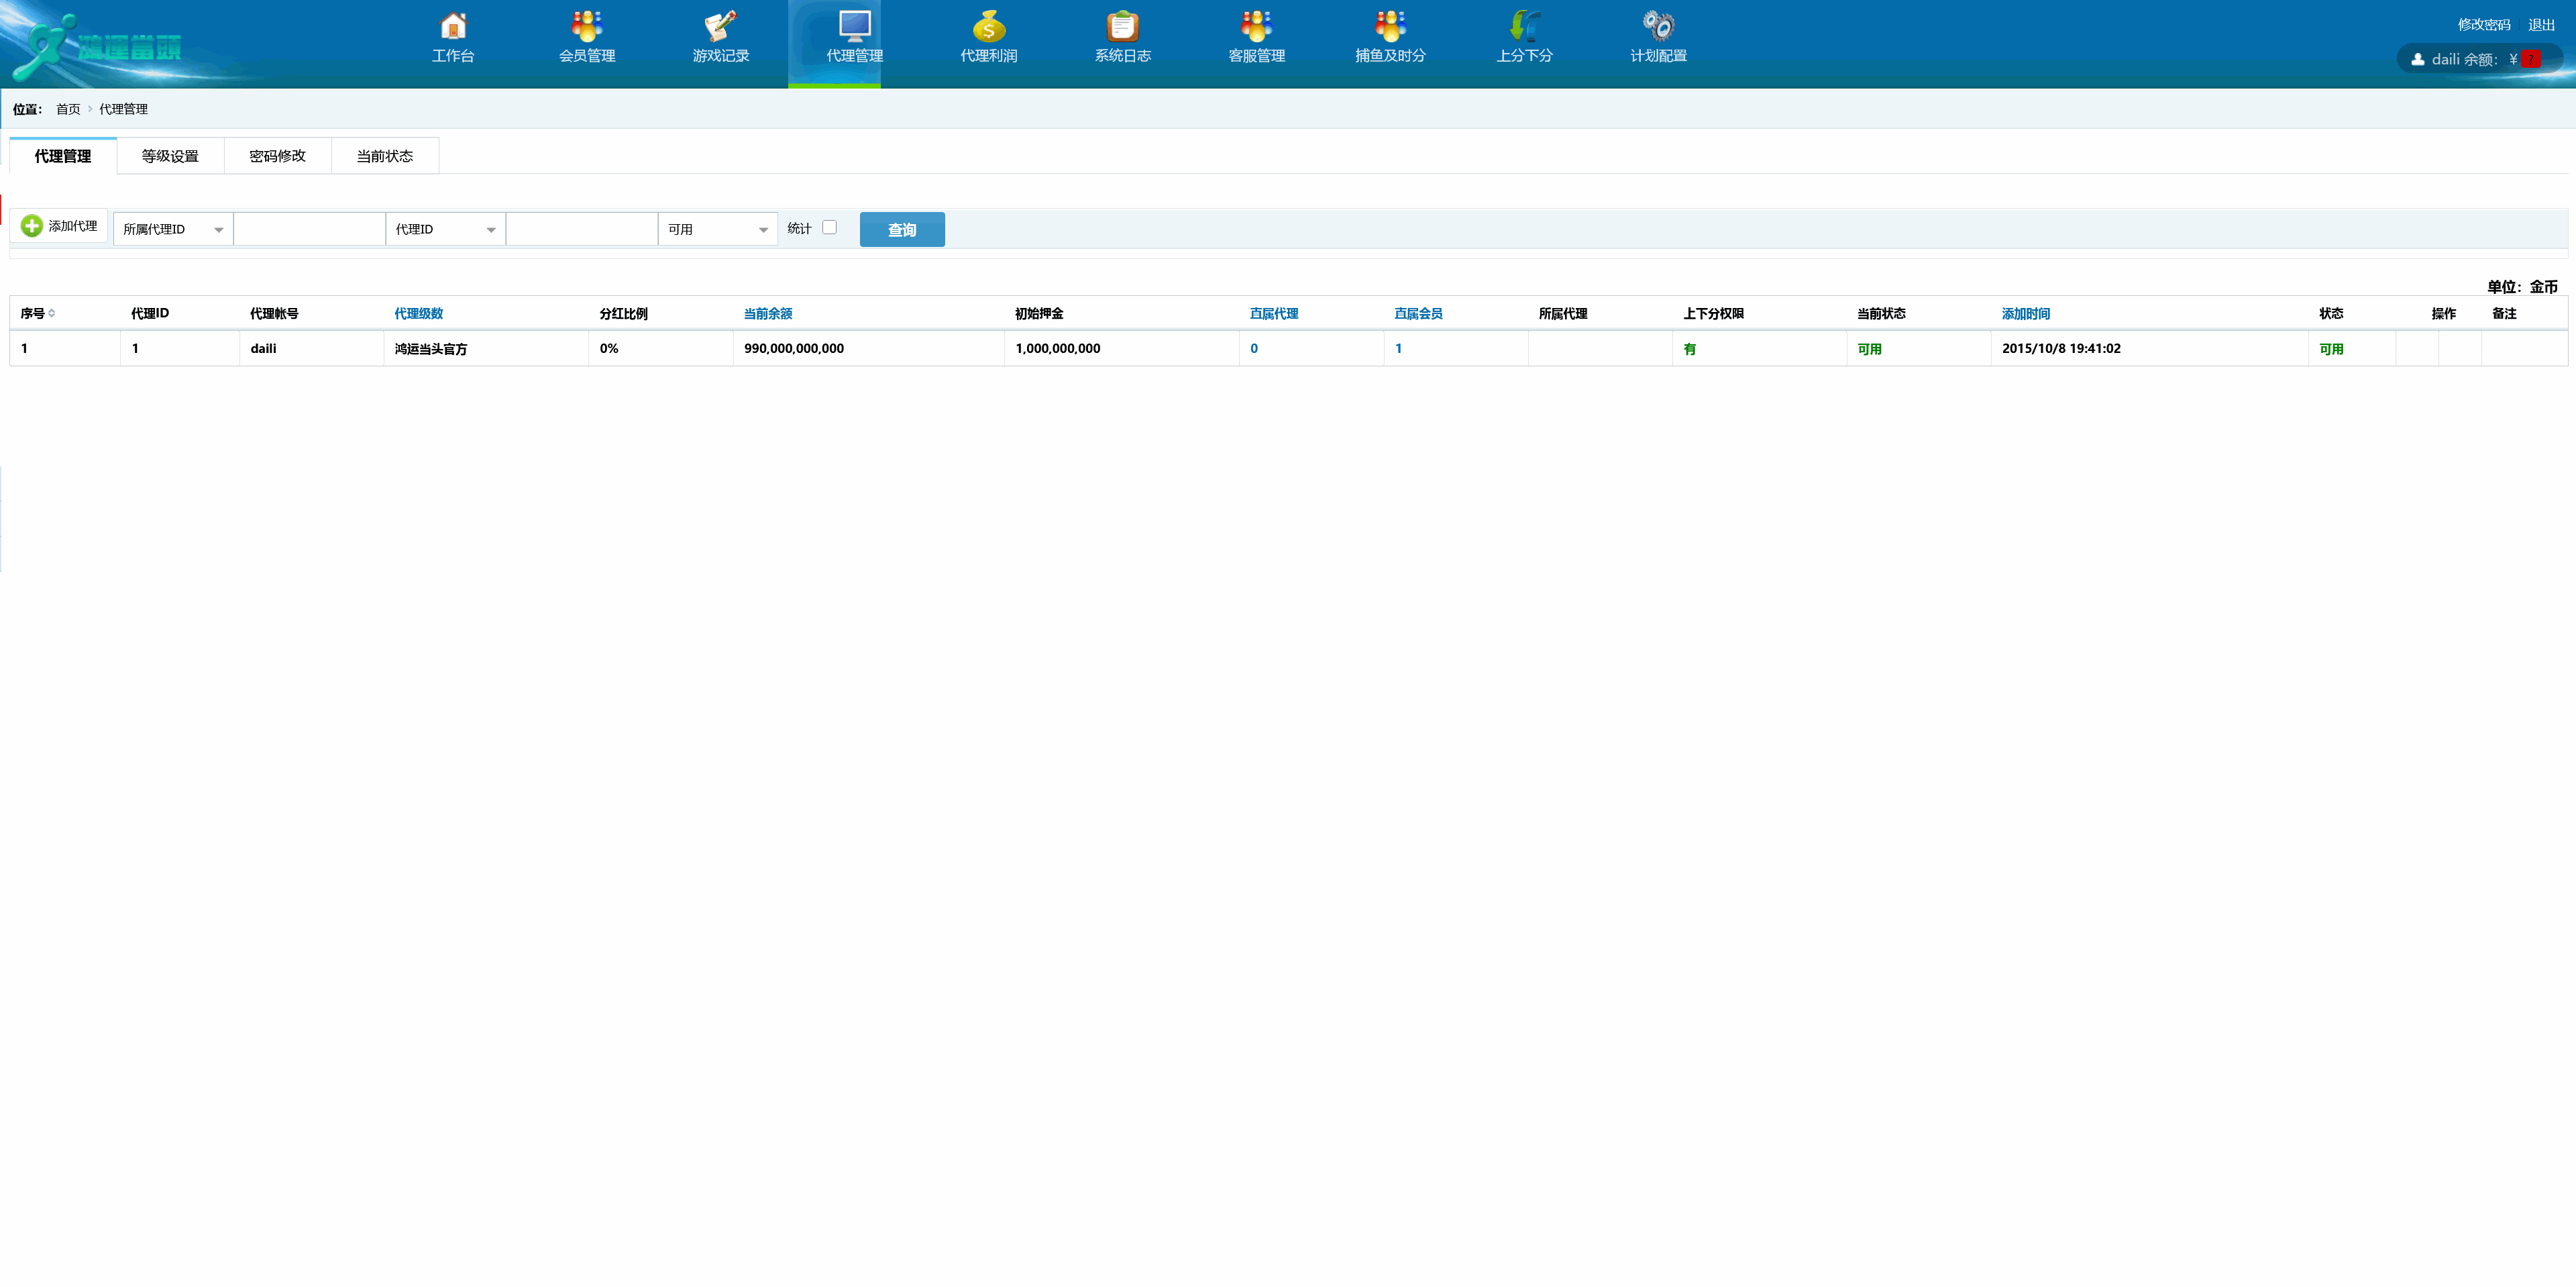Open 会员管理 member management icon
The image size is (2576, 1287).
[x=587, y=27]
